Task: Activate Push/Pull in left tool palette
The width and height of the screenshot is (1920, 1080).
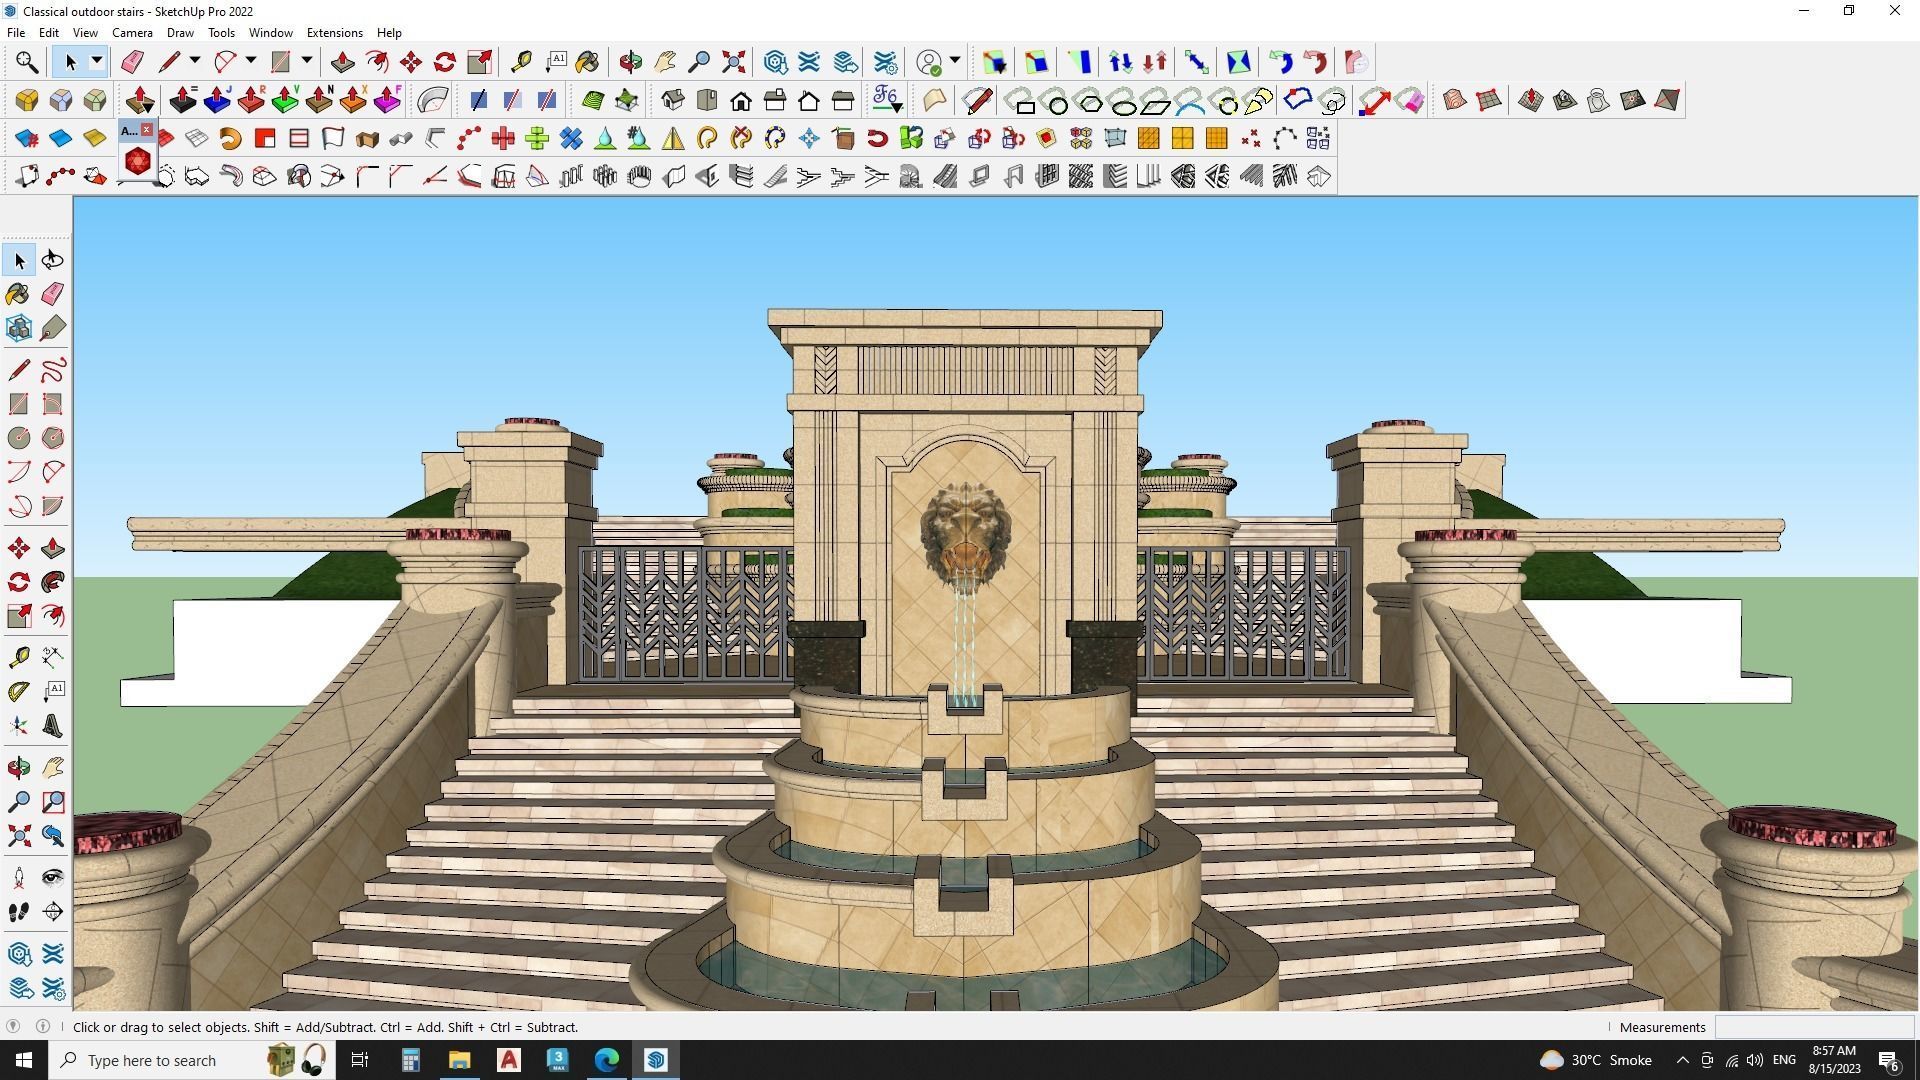Action: 52,548
